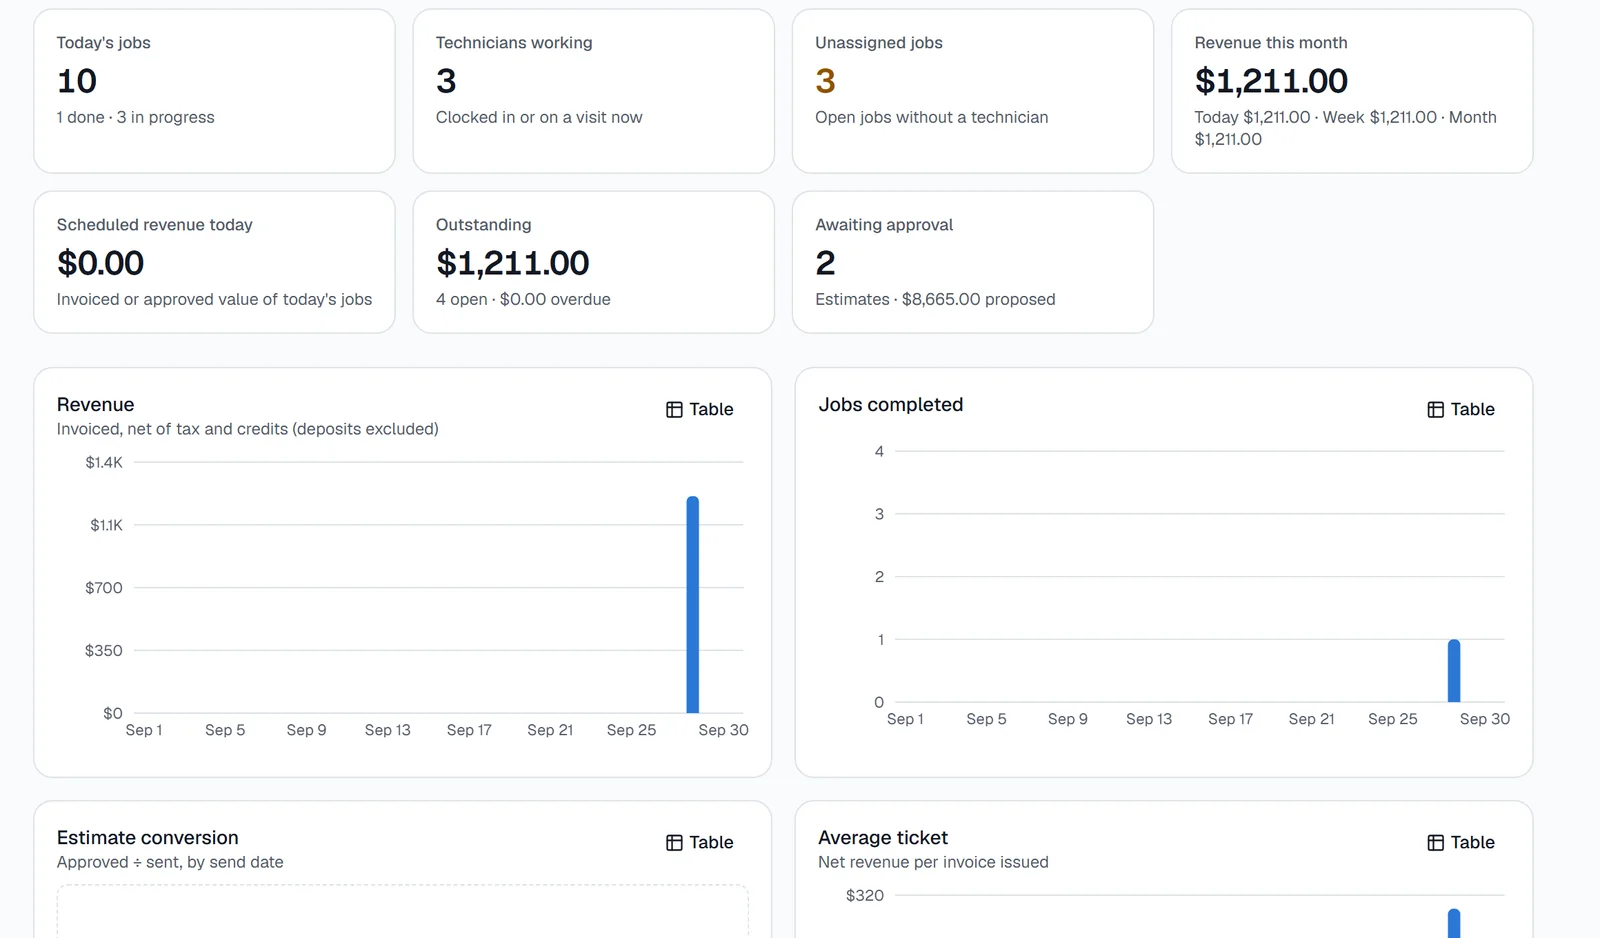Click the $320 axis label in Average ticket

865,895
